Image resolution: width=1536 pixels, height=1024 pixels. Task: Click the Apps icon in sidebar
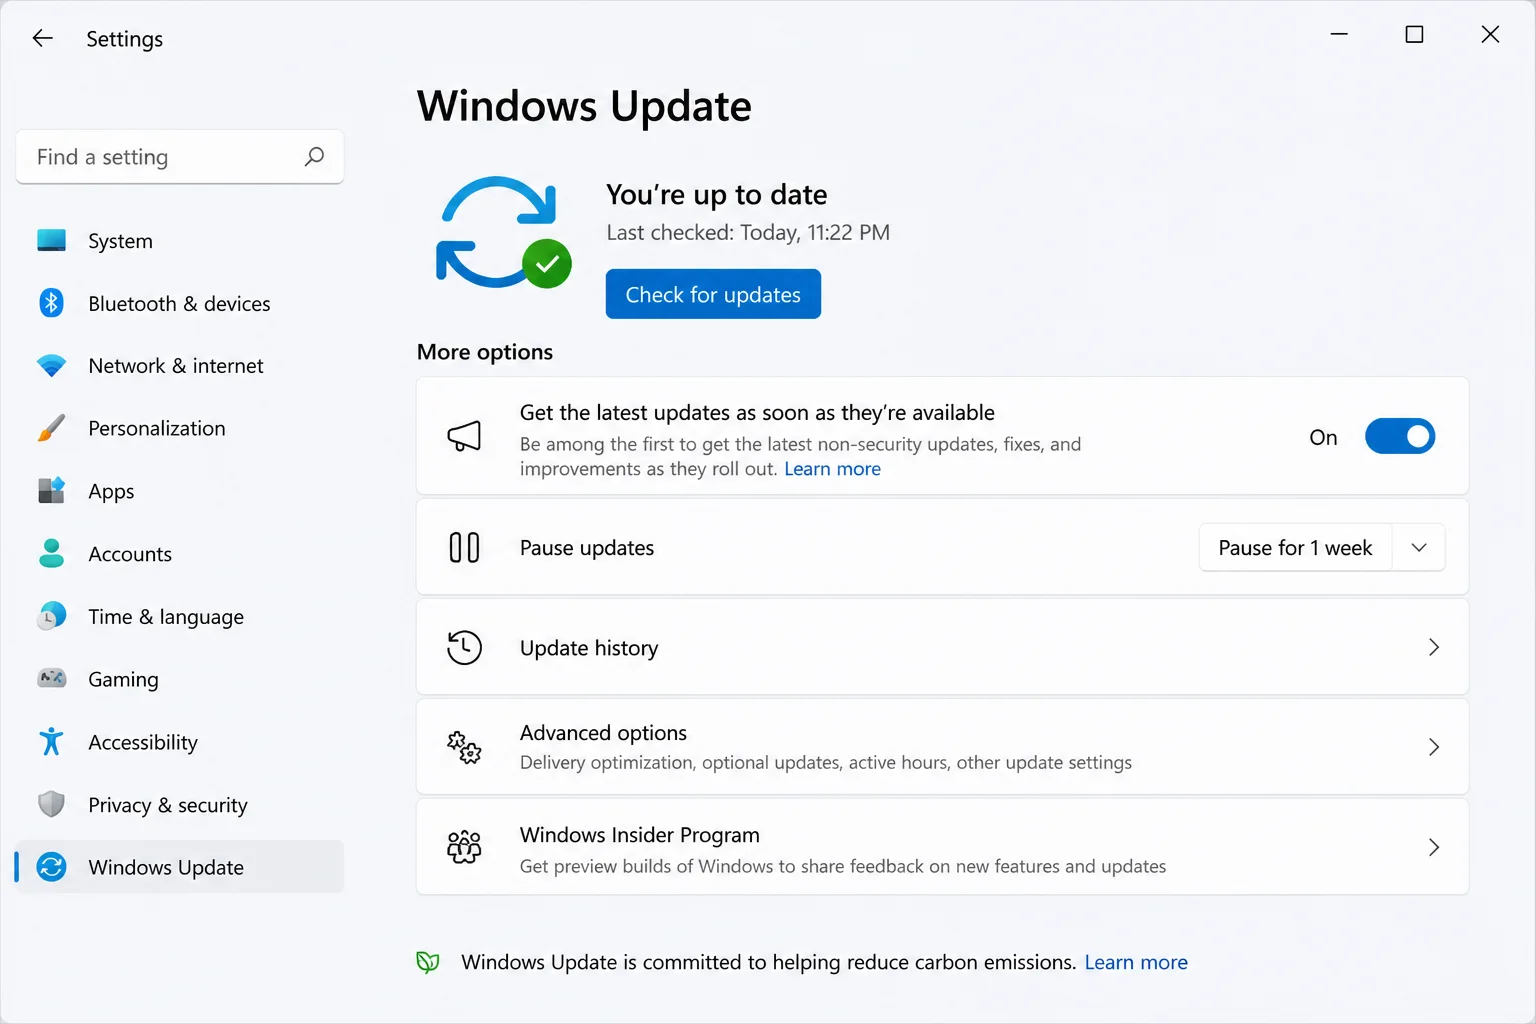[51, 490]
